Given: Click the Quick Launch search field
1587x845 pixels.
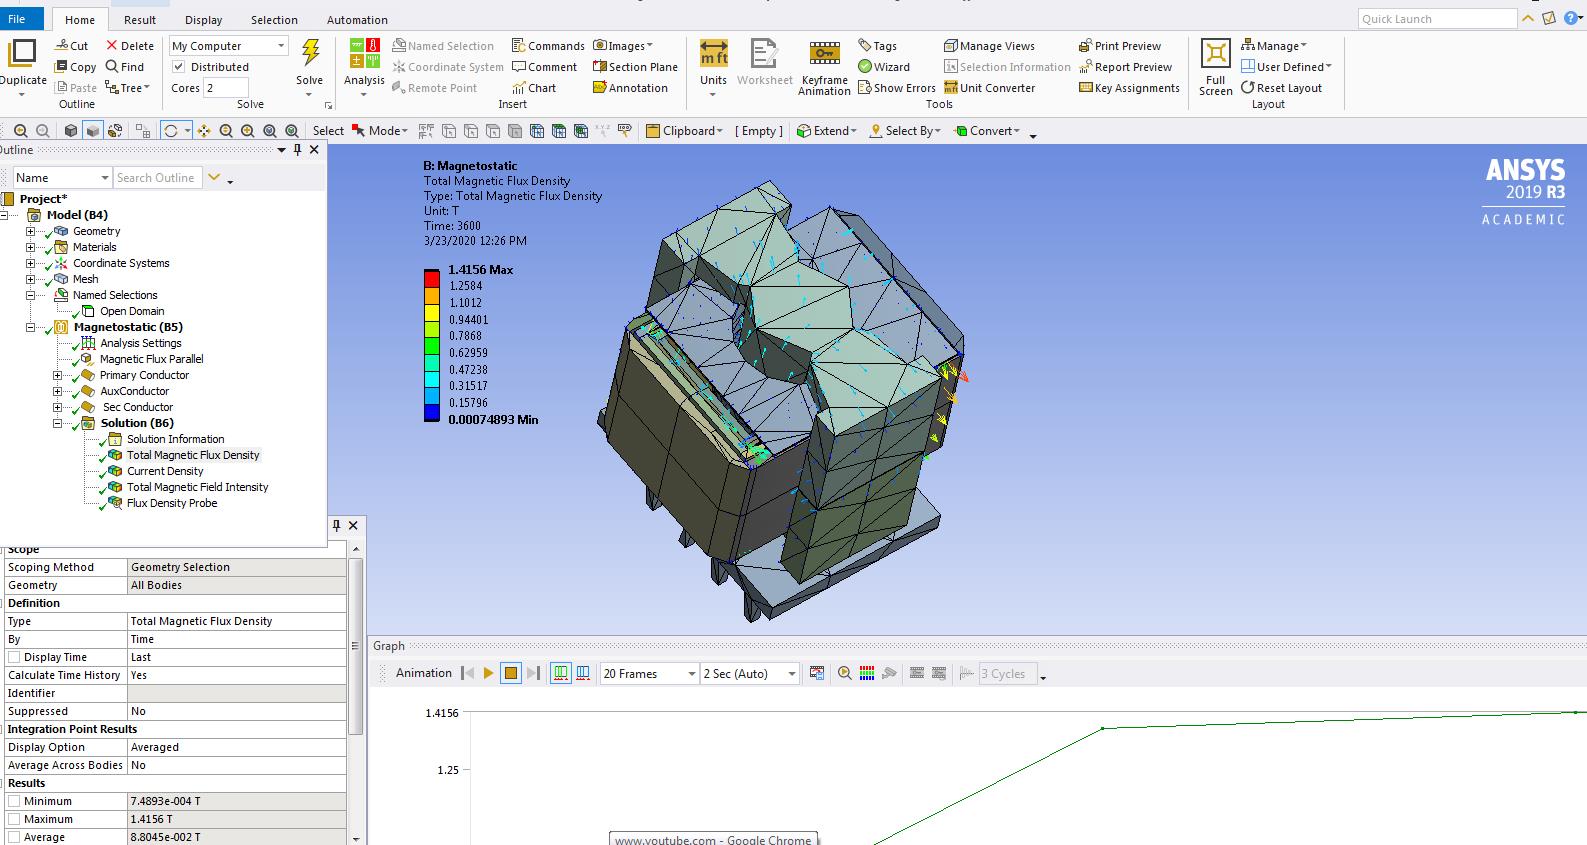Looking at the screenshot, I should [1437, 19].
